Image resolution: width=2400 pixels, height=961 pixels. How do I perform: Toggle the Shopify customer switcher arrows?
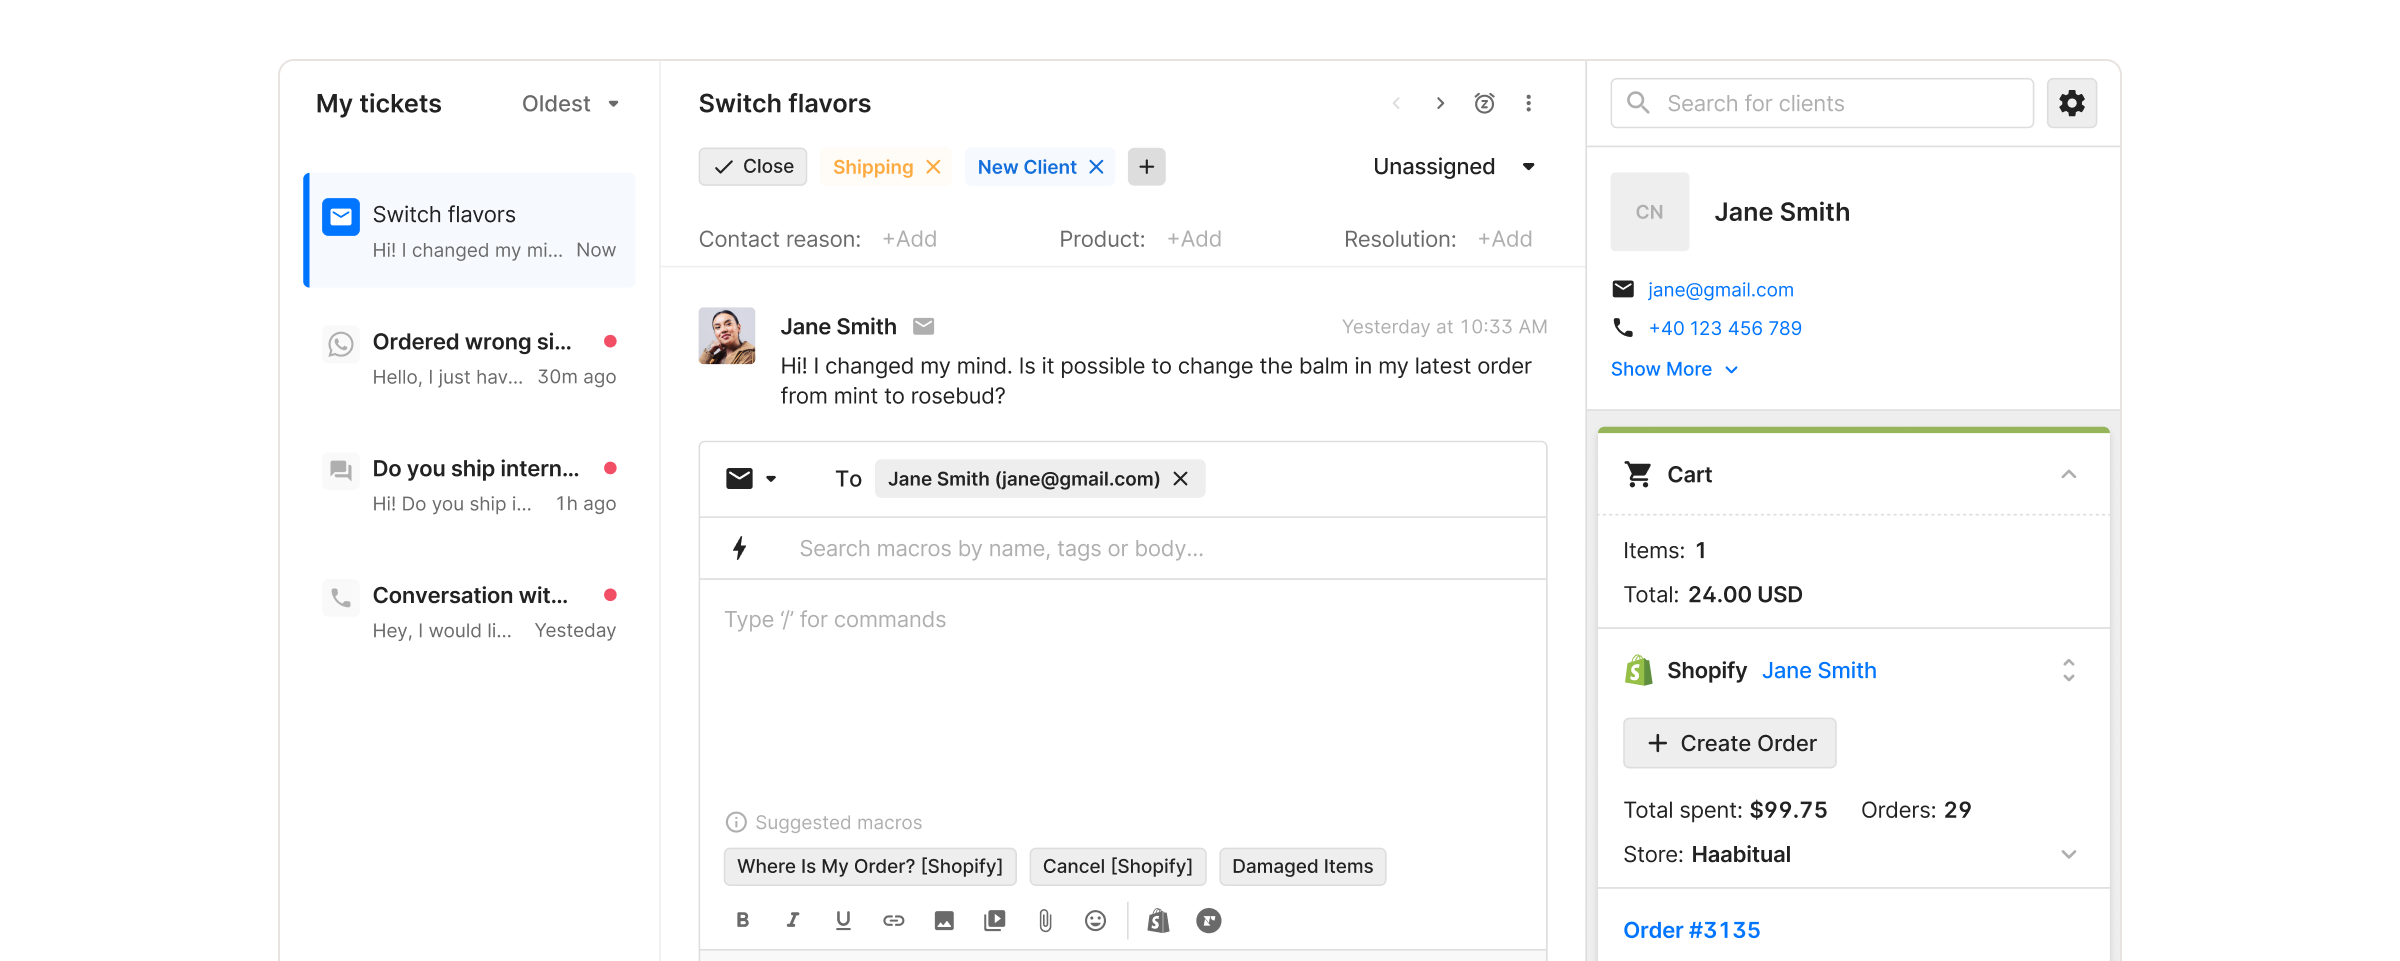coord(2068,670)
